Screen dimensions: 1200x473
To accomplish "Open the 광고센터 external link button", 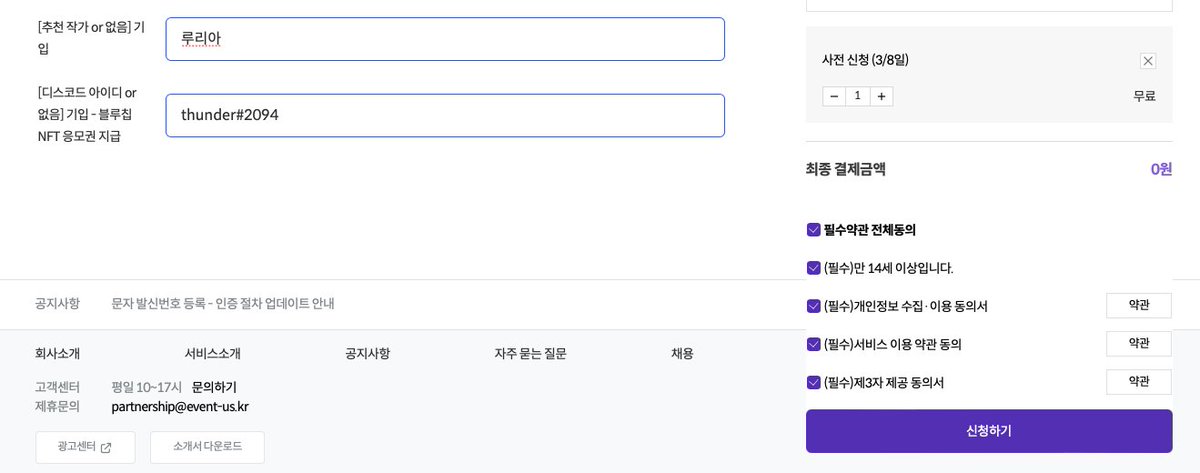I will click(x=85, y=447).
